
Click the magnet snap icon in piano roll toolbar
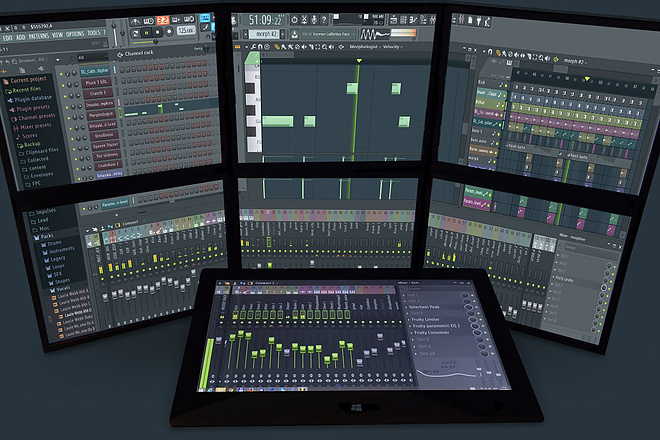[260, 47]
